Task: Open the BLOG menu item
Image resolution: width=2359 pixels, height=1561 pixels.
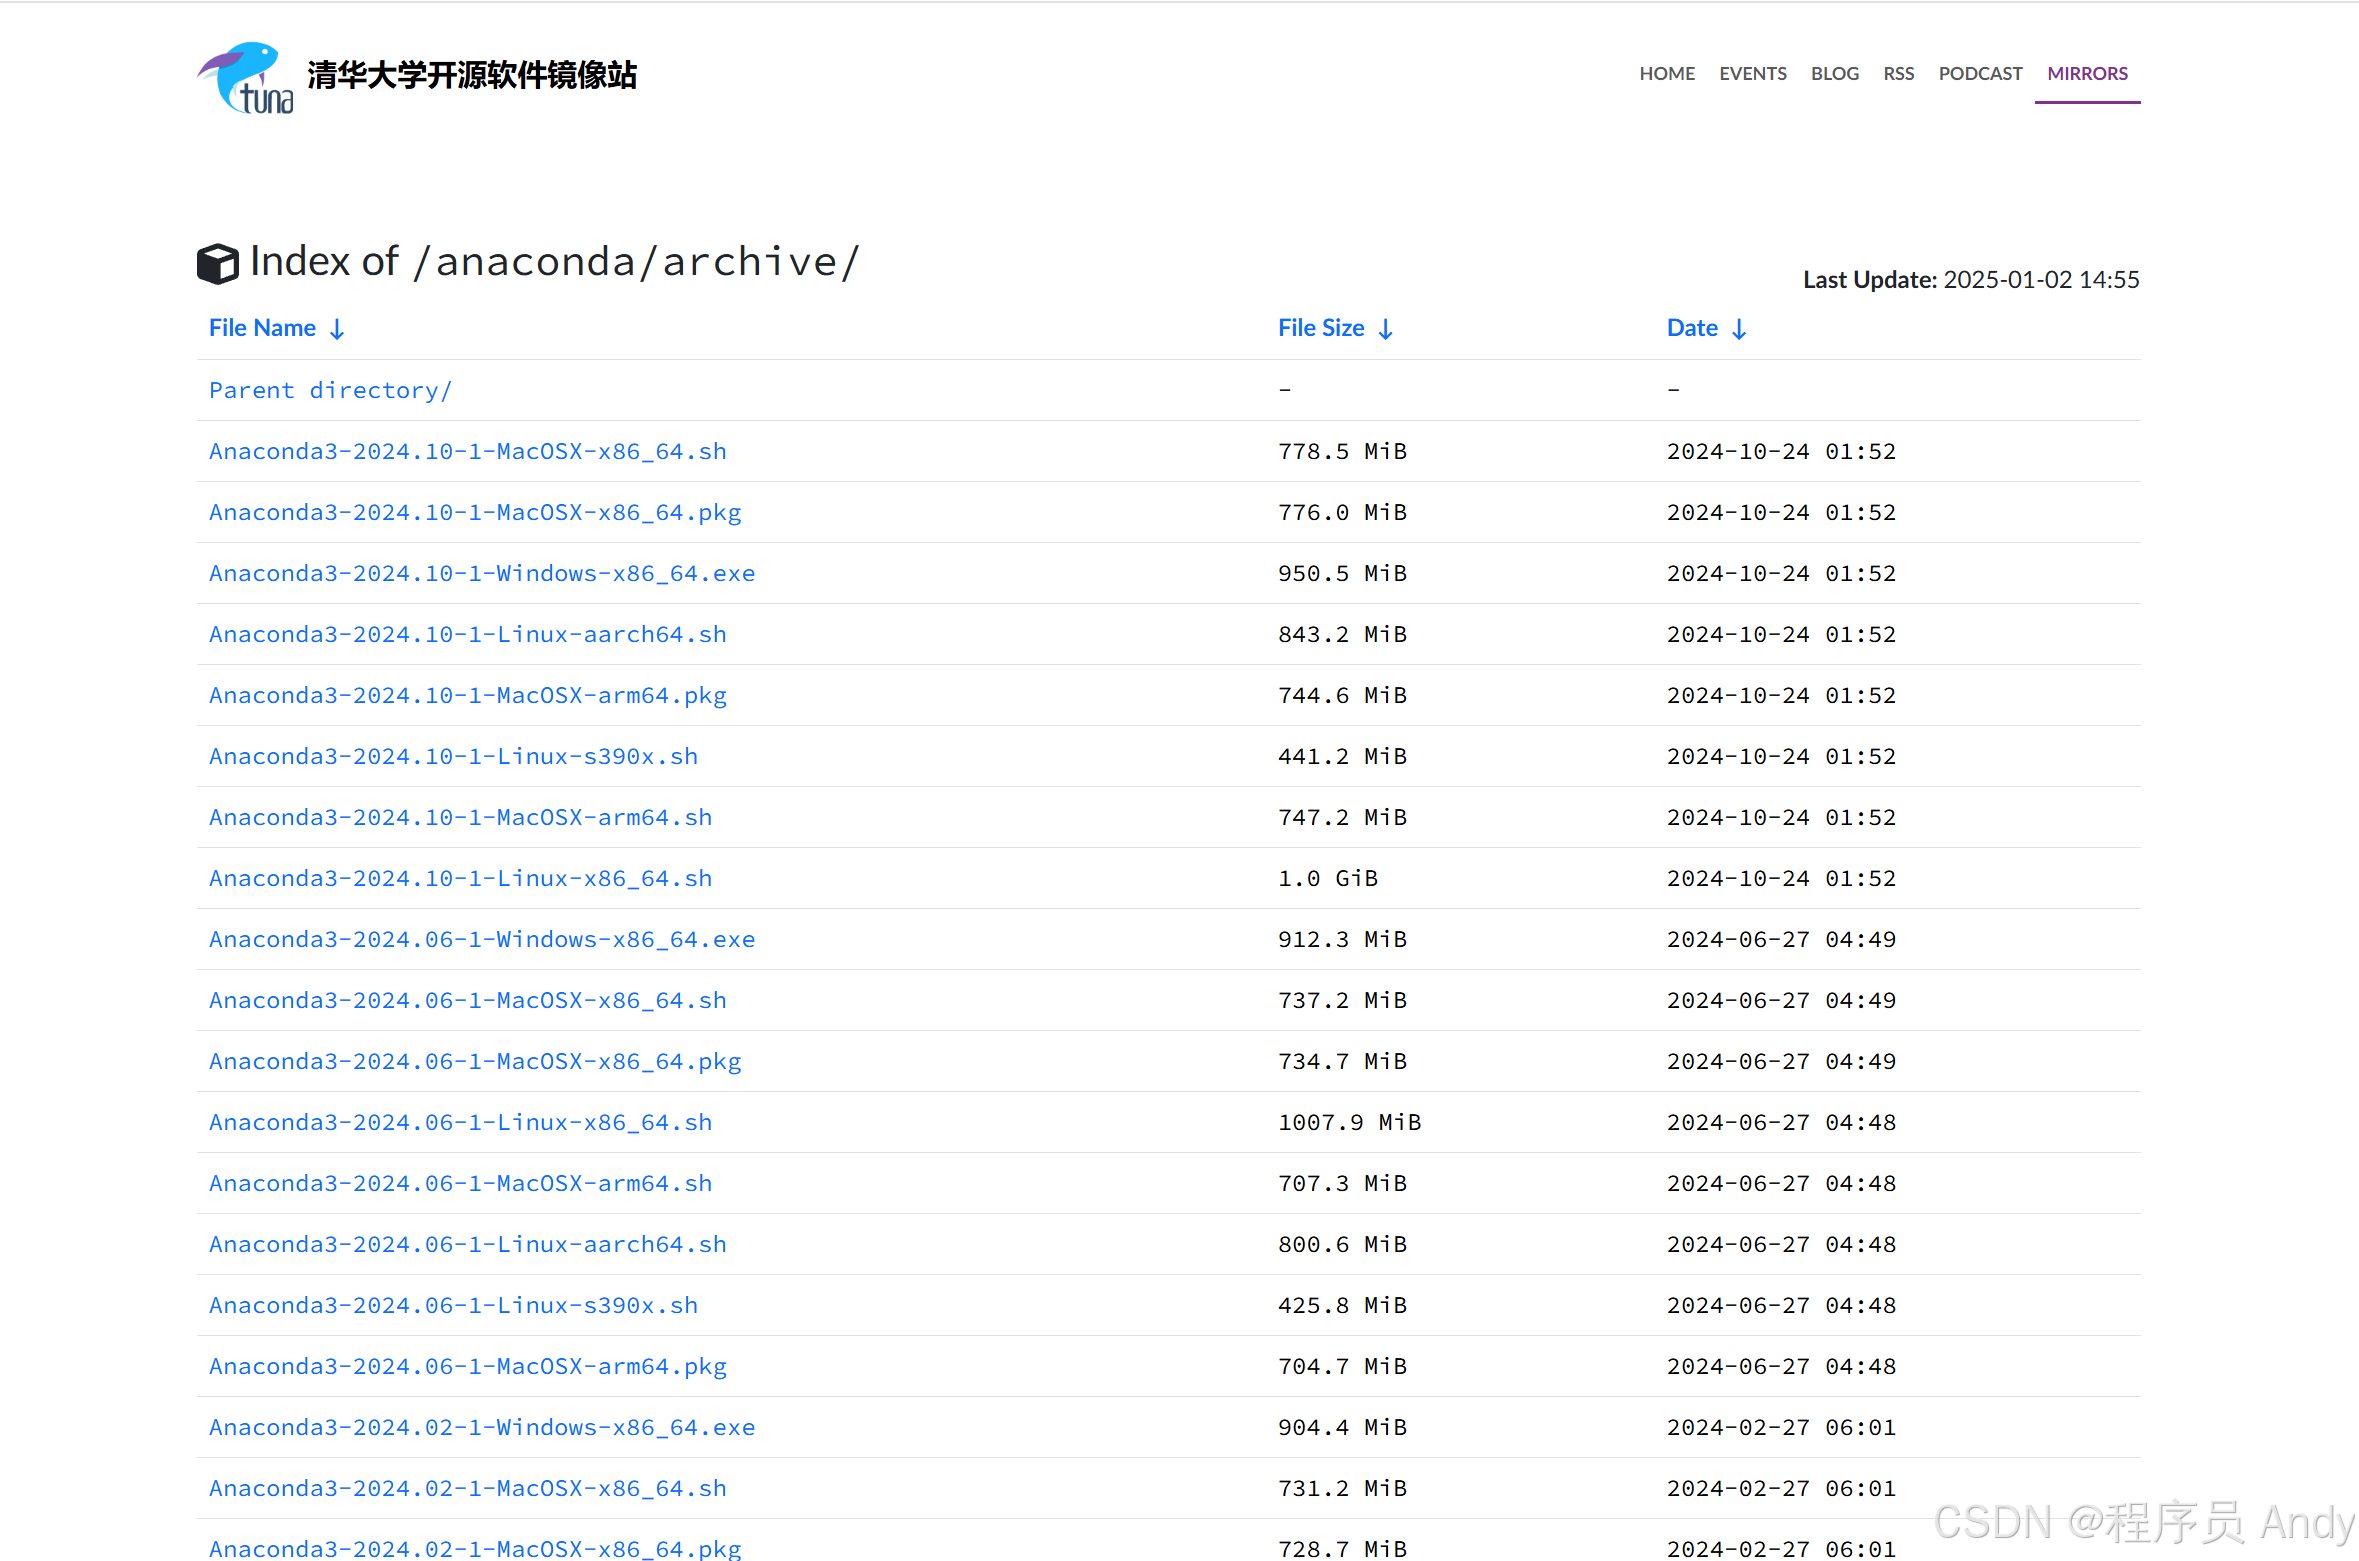Action: 1834,74
